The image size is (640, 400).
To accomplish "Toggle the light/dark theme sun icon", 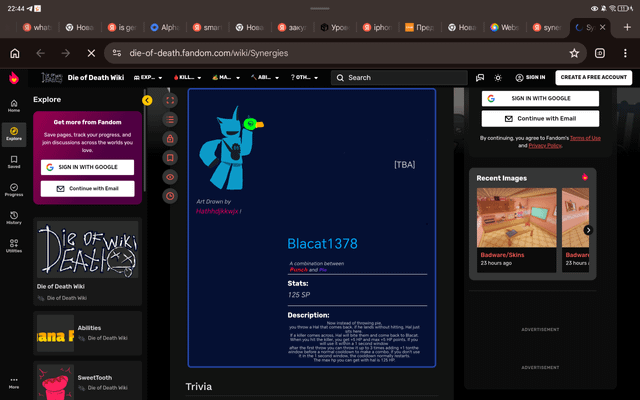I will tap(498, 78).
